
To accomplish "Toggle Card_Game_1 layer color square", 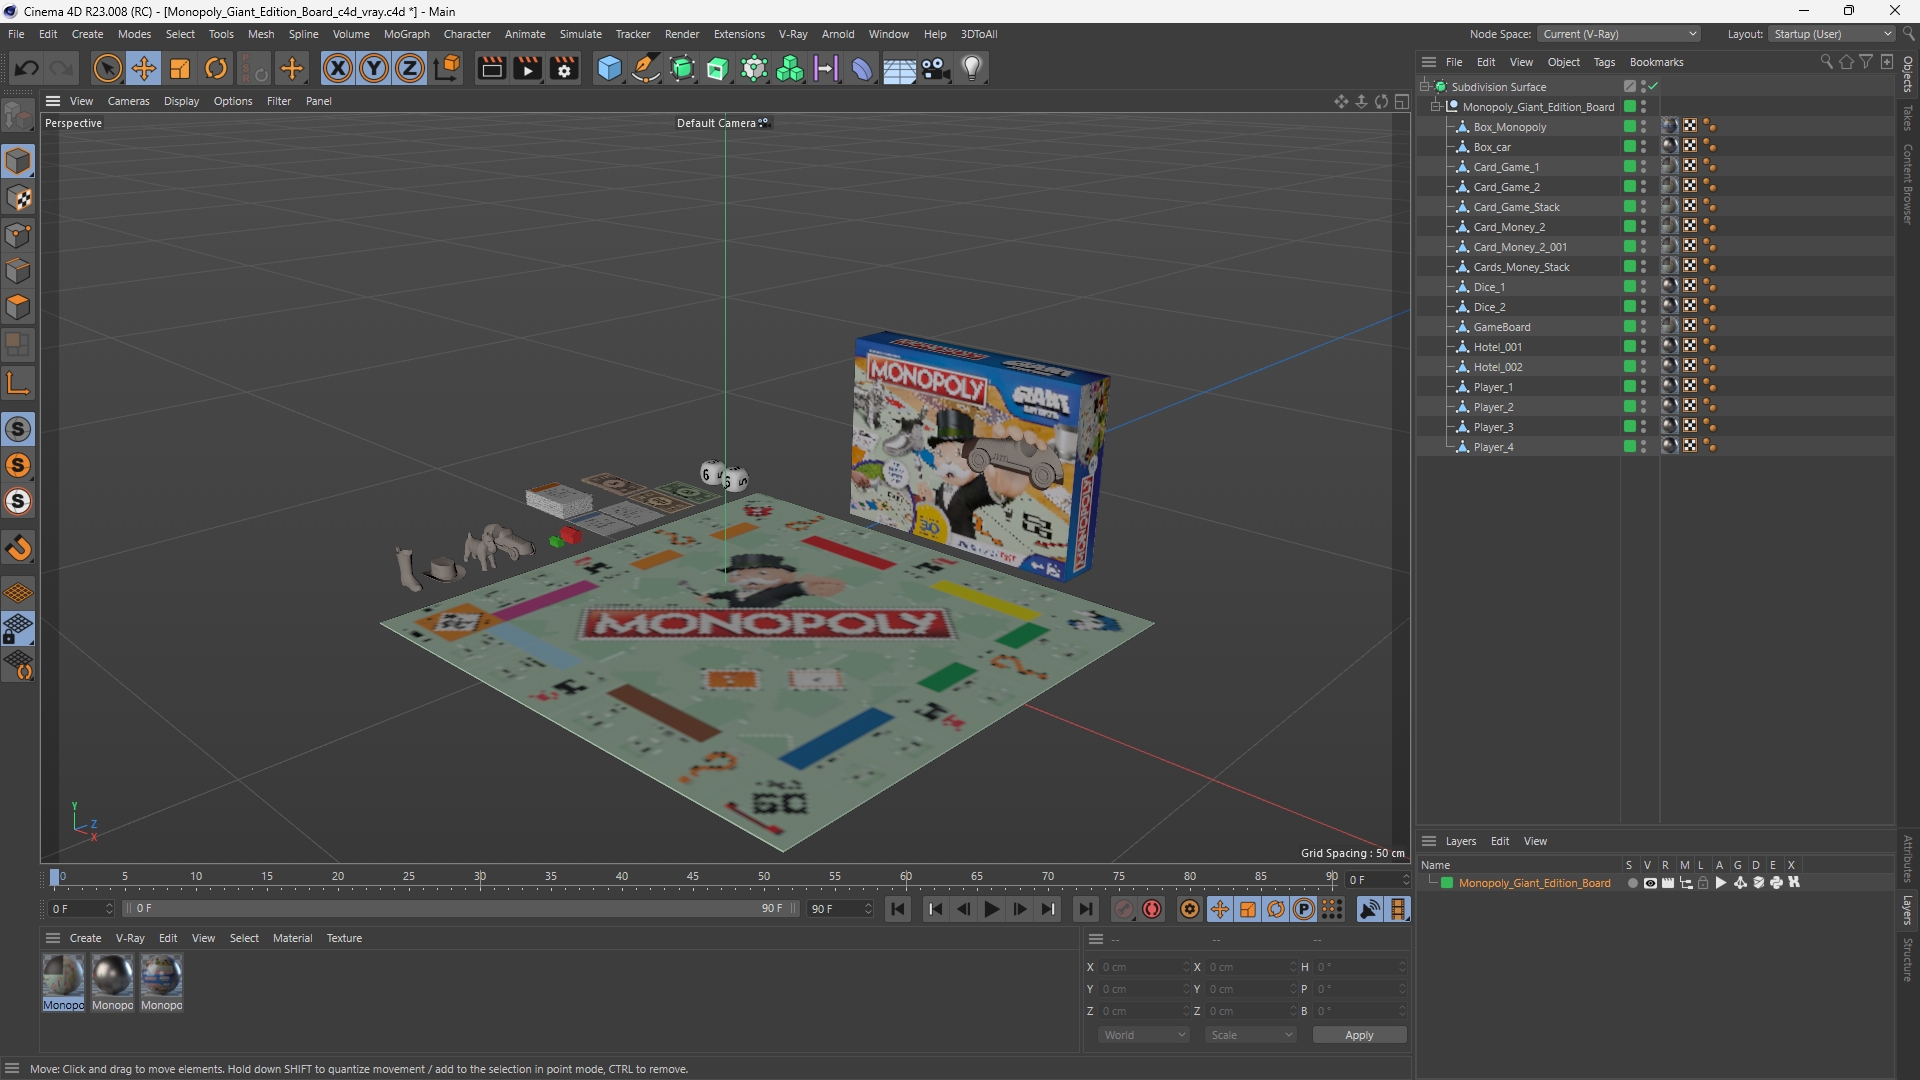I will [x=1629, y=167].
